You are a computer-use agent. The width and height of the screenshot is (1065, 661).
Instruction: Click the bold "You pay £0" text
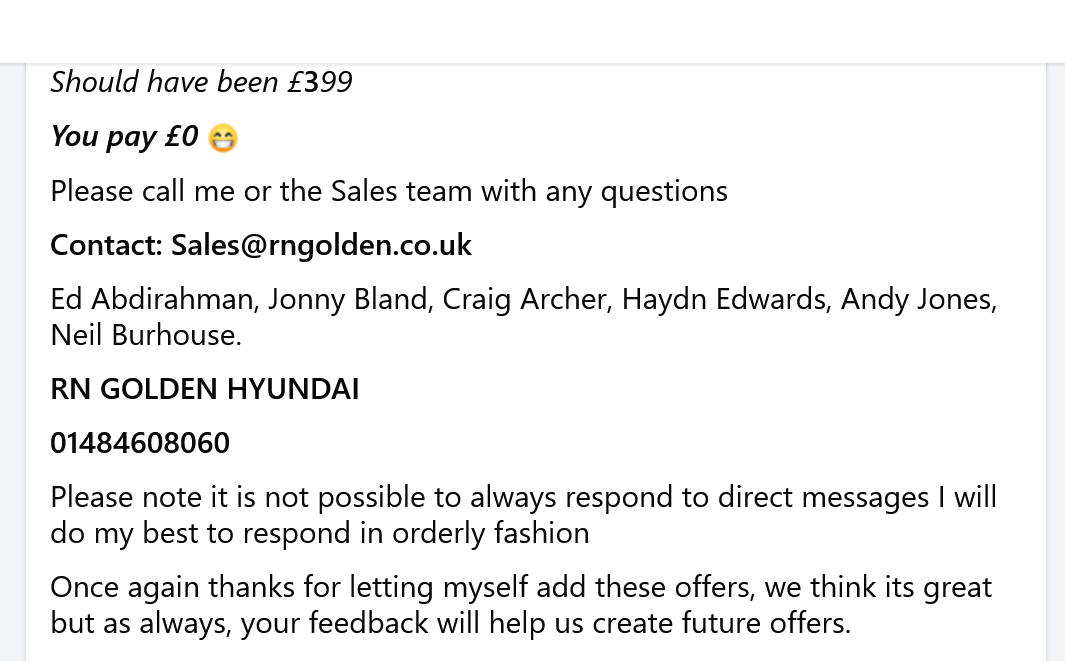pos(125,136)
